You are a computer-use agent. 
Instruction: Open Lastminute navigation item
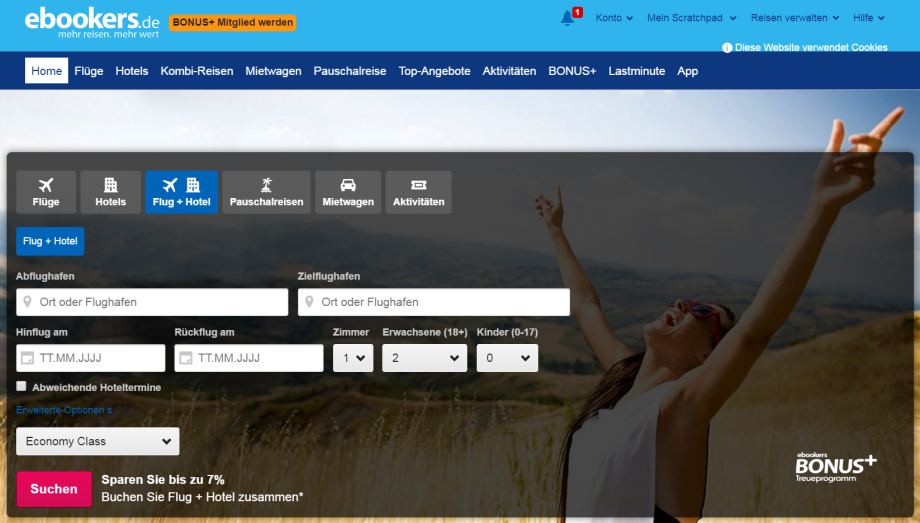637,71
